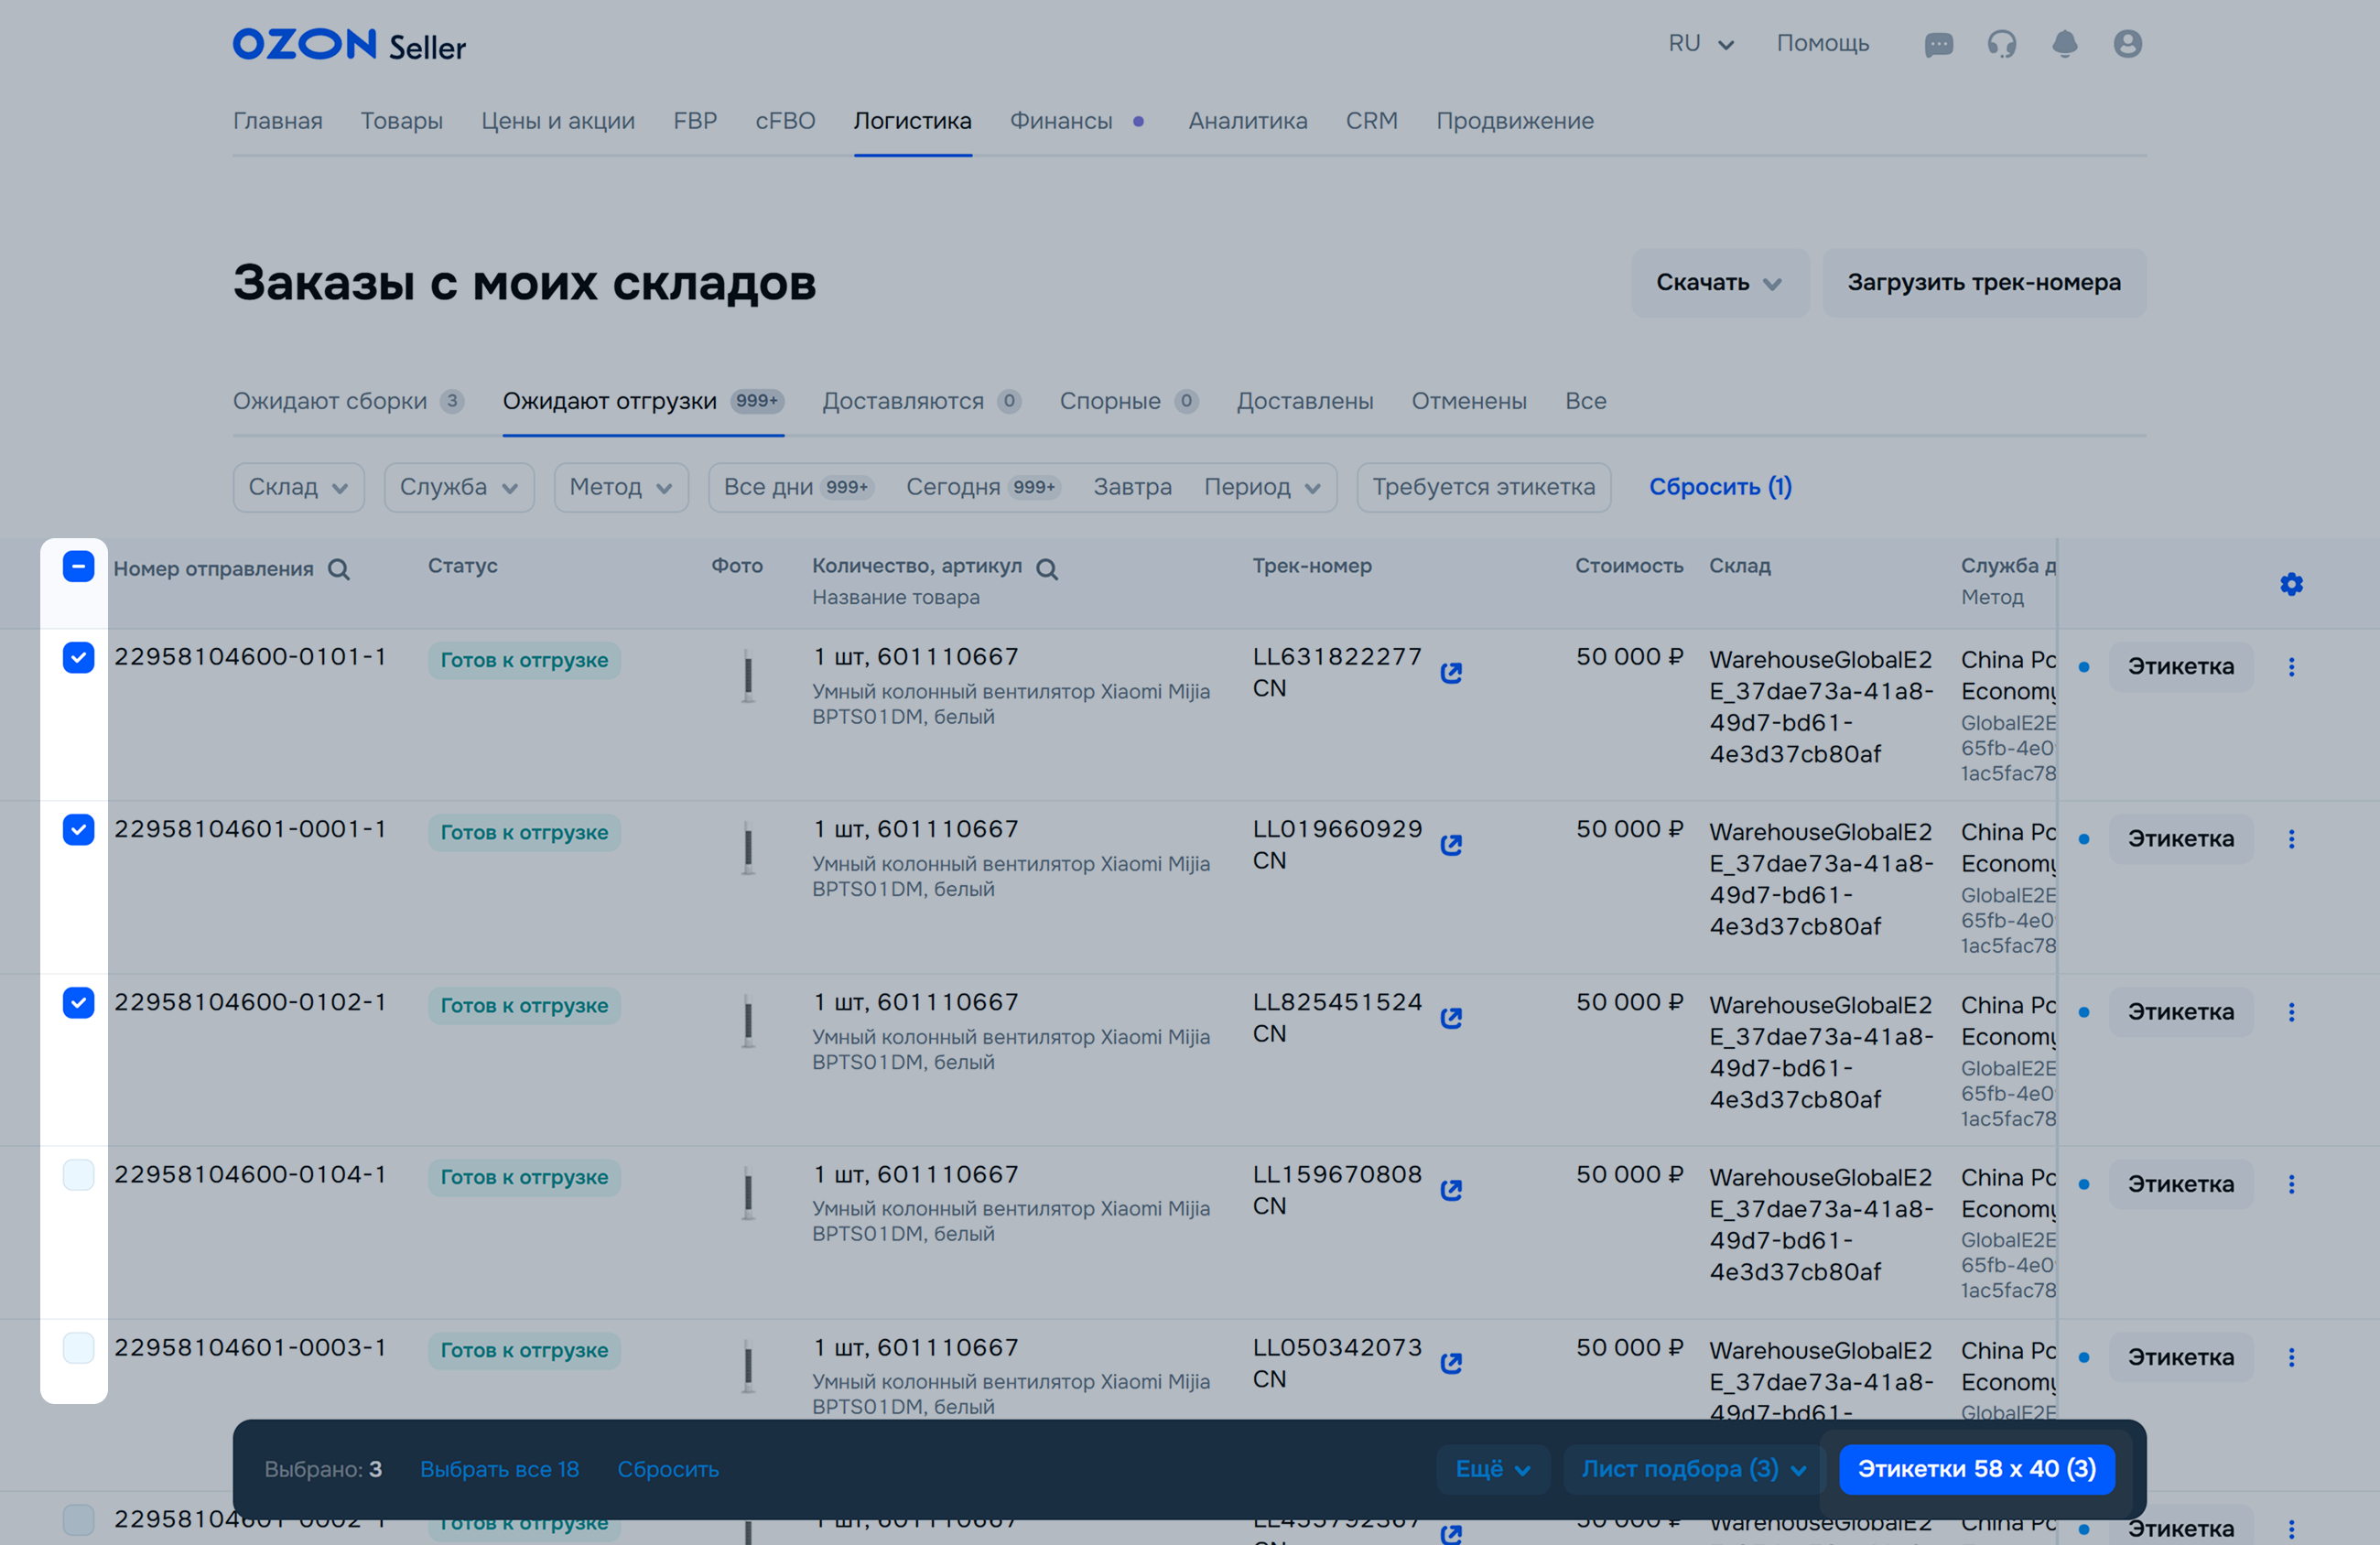Viewport: 2380px width, 1545px height.
Task: Click search icon next to Номер отправления
Action: (x=339, y=569)
